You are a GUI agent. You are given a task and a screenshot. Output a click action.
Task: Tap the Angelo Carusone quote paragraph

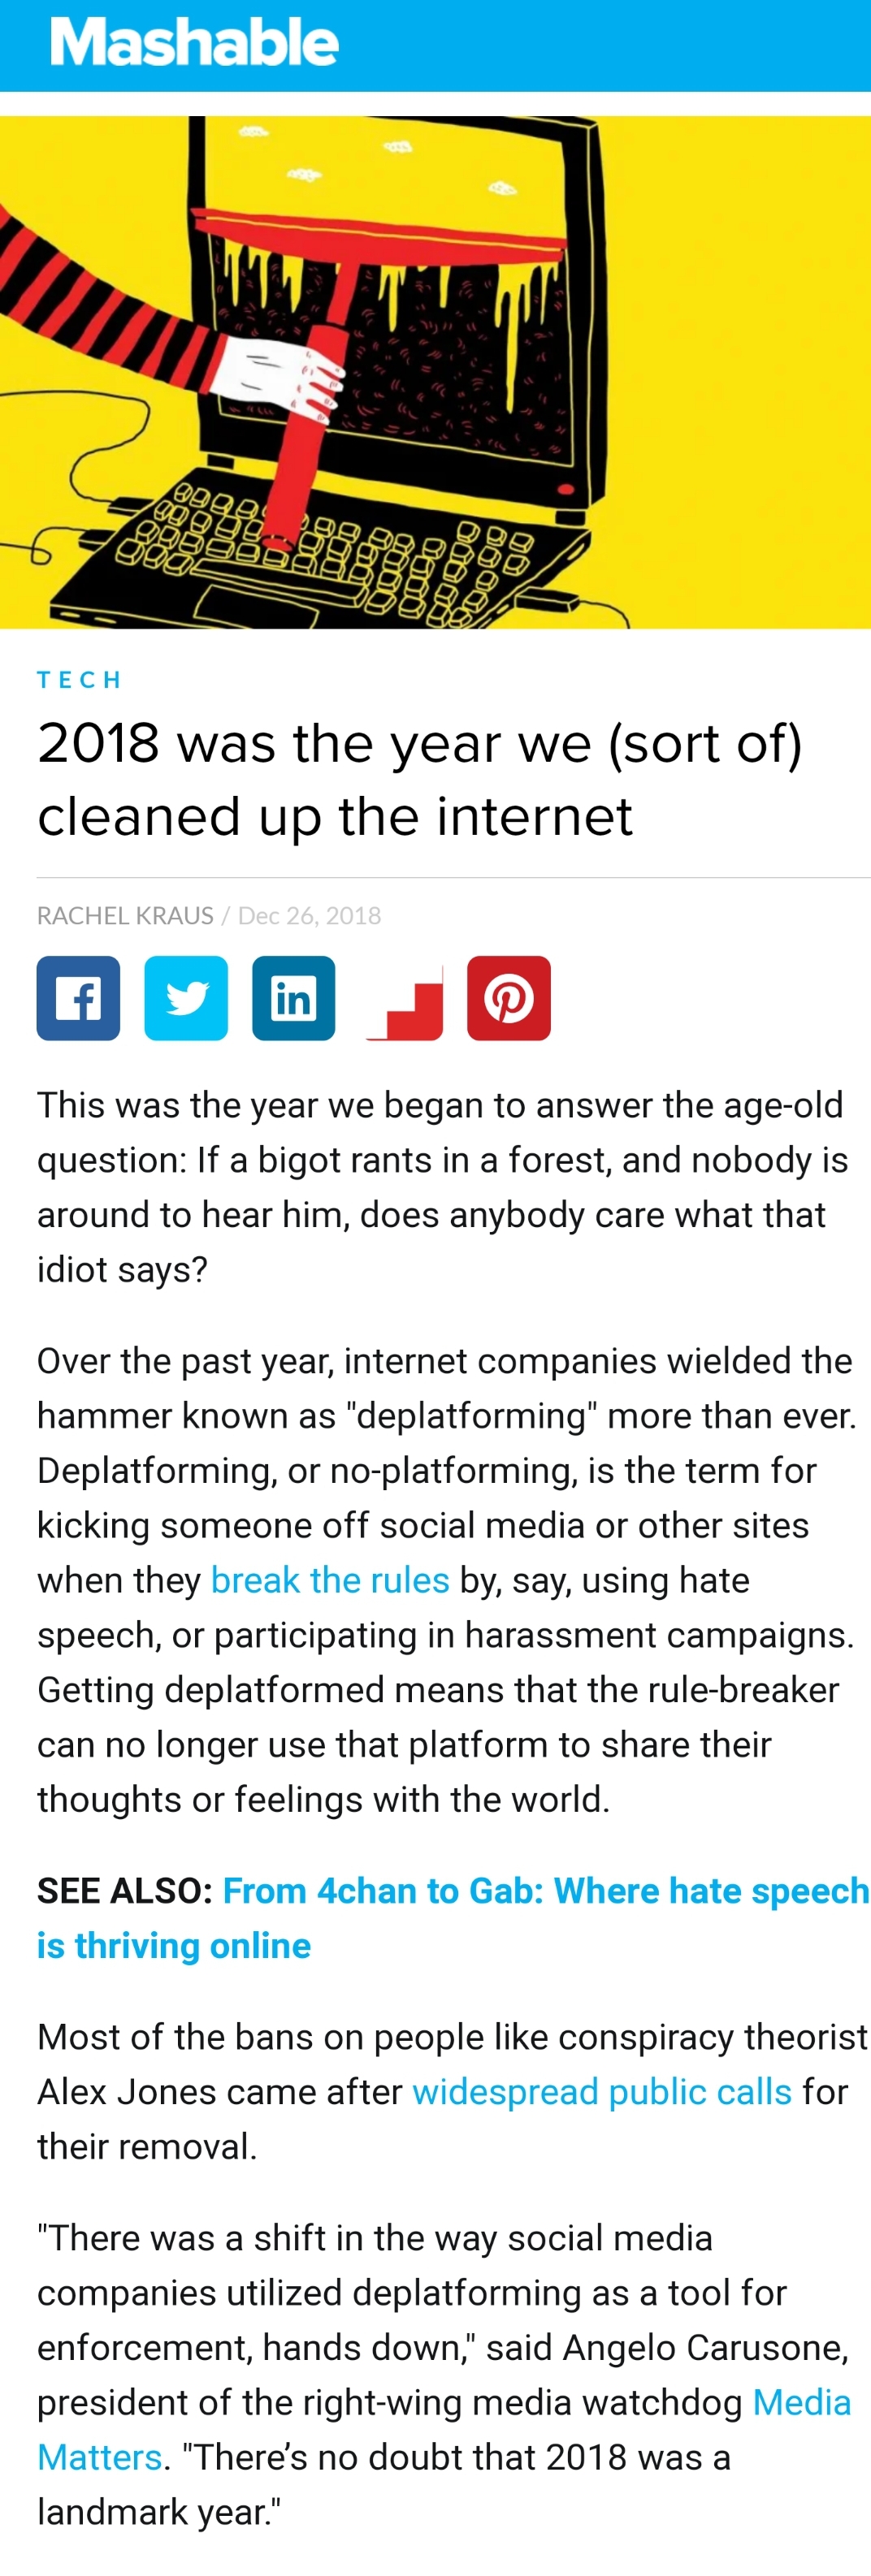(x=444, y=2374)
